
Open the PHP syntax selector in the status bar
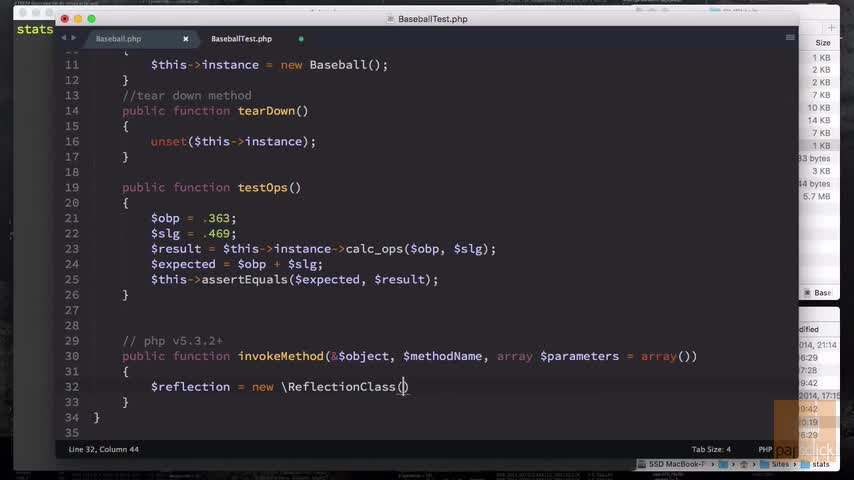(x=765, y=449)
